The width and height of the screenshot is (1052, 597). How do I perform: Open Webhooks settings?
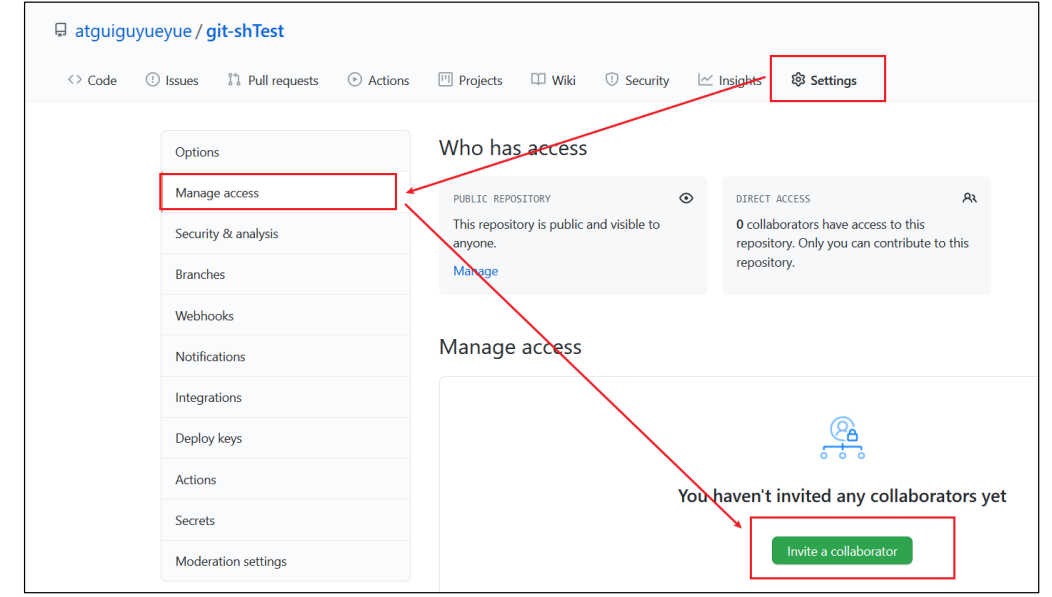286,315
